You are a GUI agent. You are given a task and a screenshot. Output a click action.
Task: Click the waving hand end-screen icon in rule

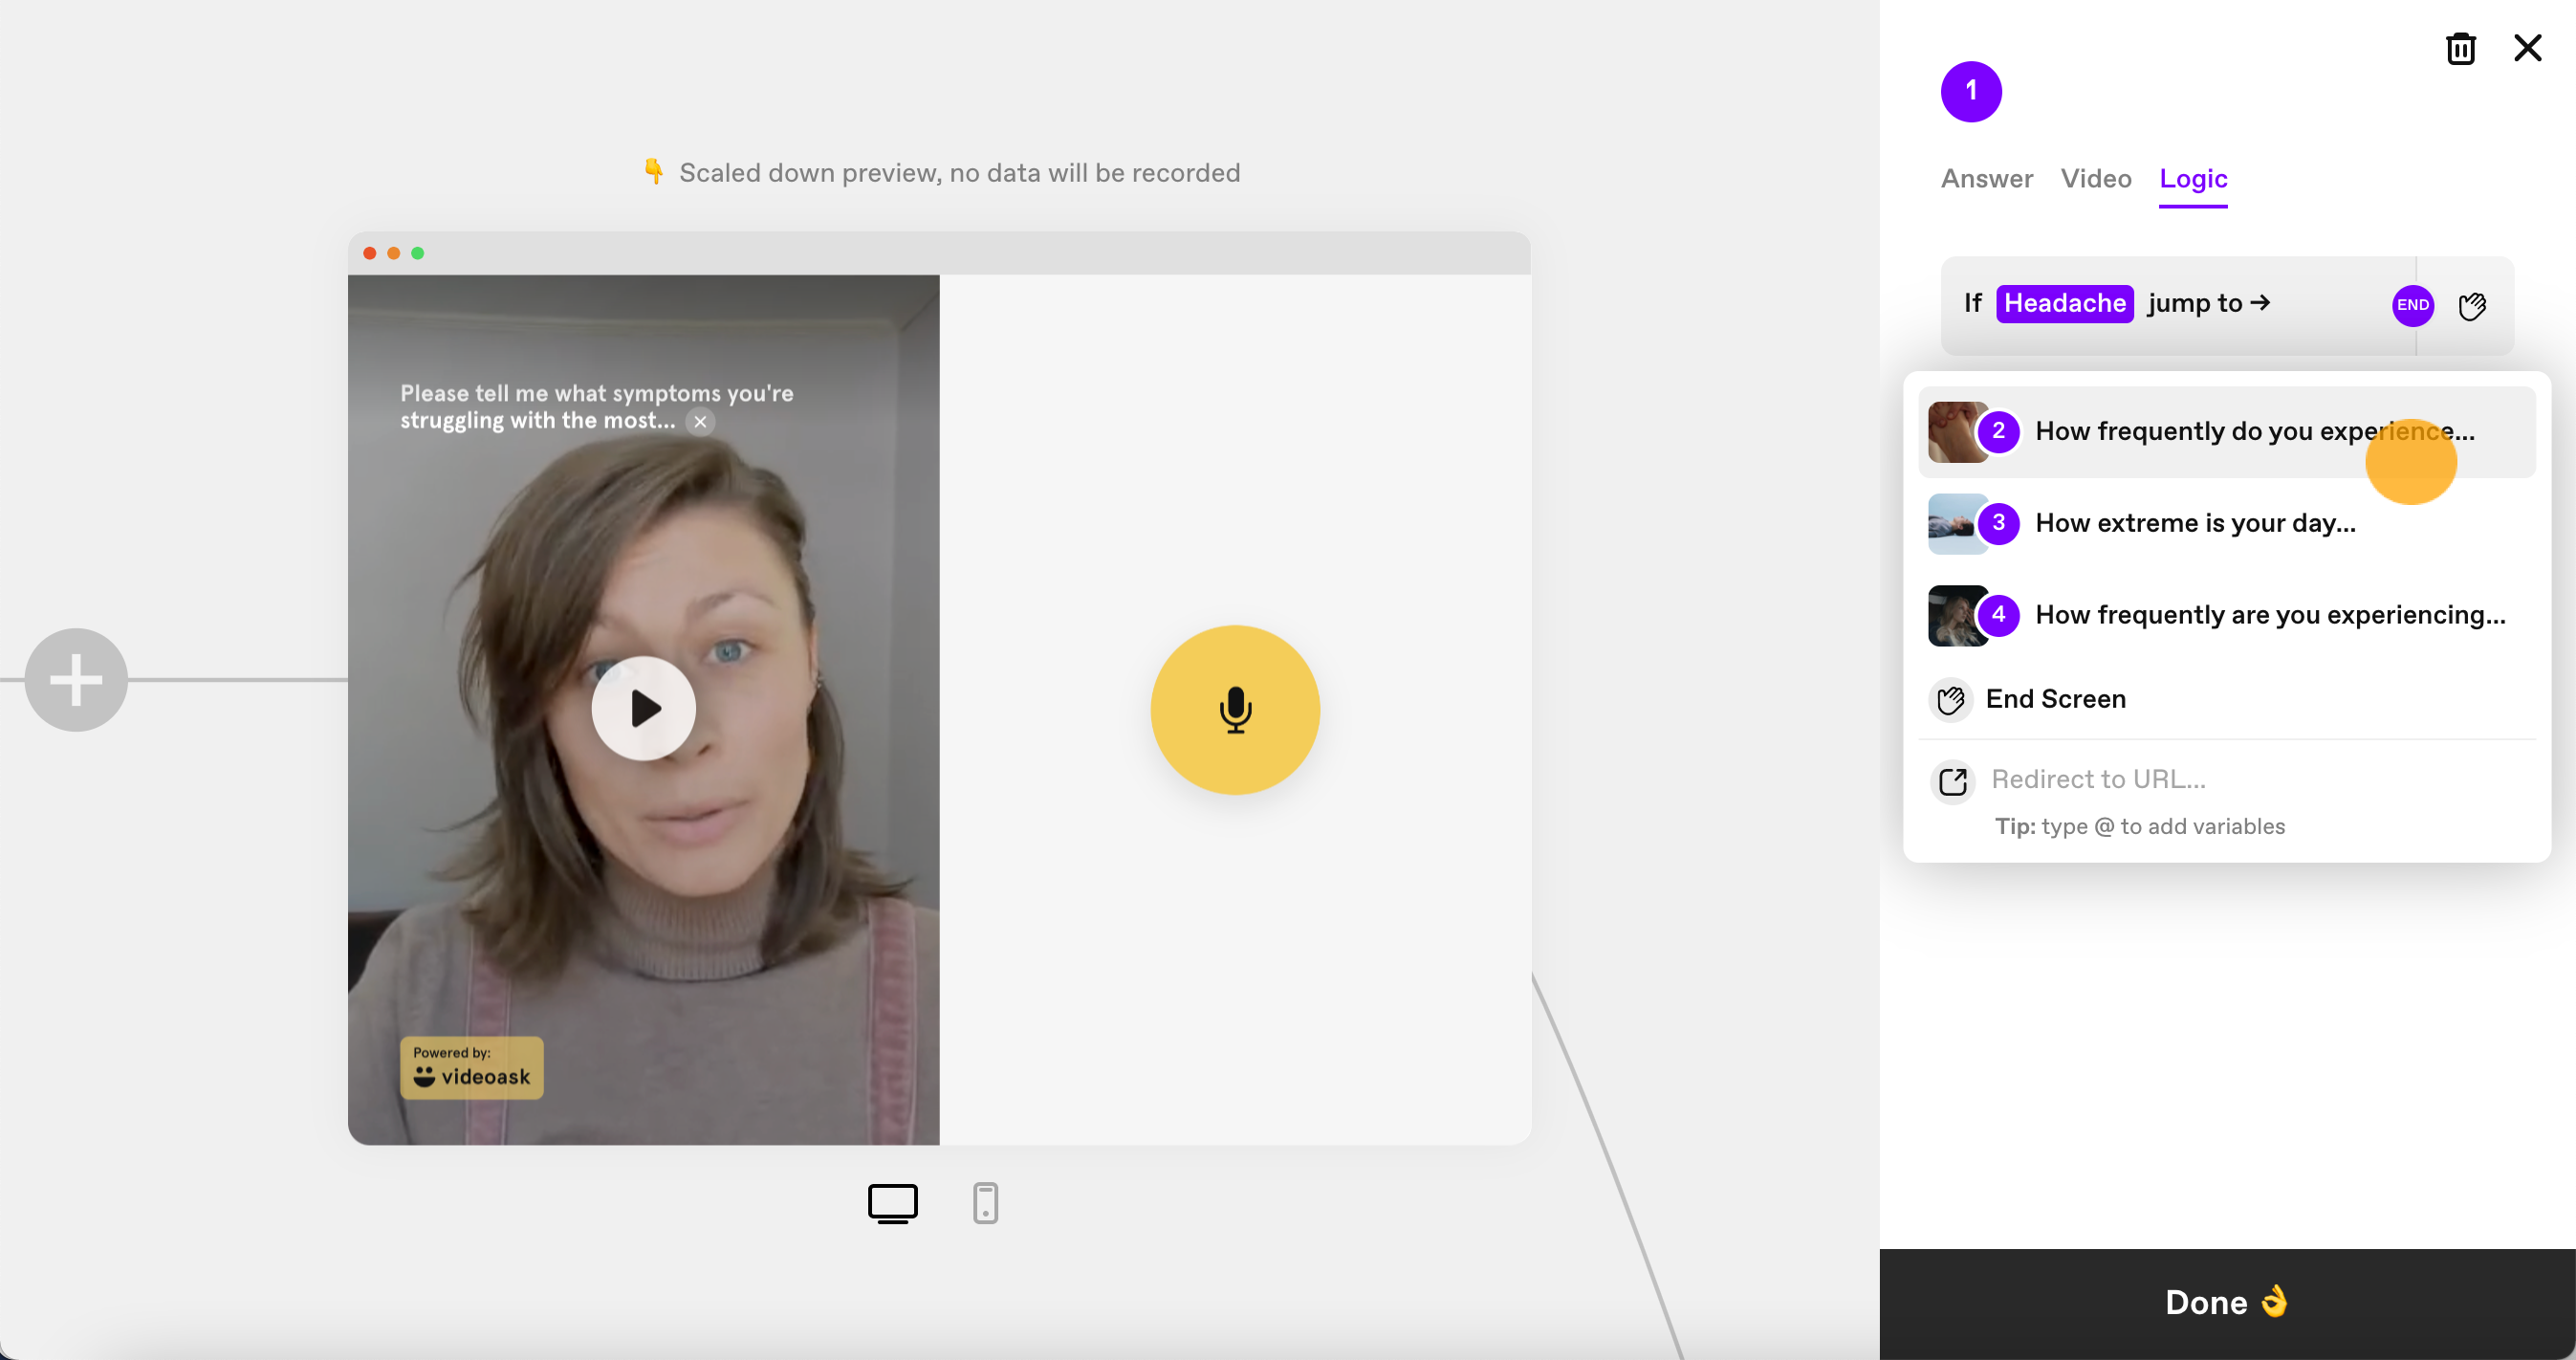(2472, 305)
